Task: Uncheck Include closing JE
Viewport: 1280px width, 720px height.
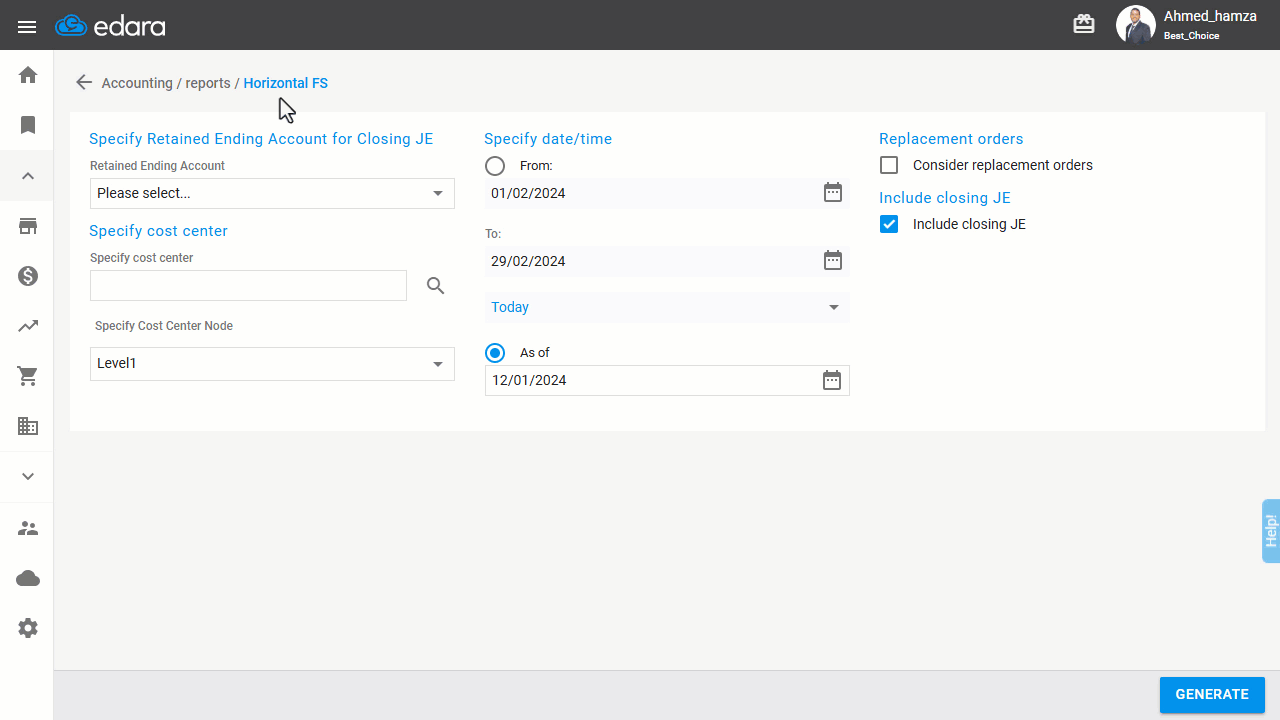Action: click(x=889, y=224)
